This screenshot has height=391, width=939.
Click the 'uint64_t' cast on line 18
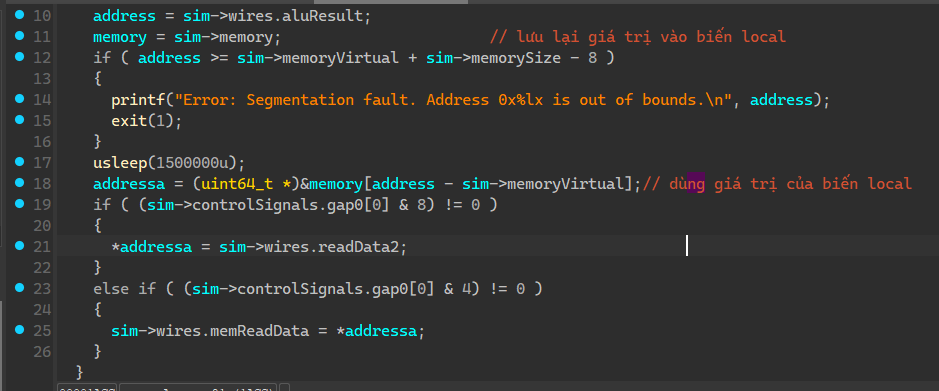[x=237, y=184]
